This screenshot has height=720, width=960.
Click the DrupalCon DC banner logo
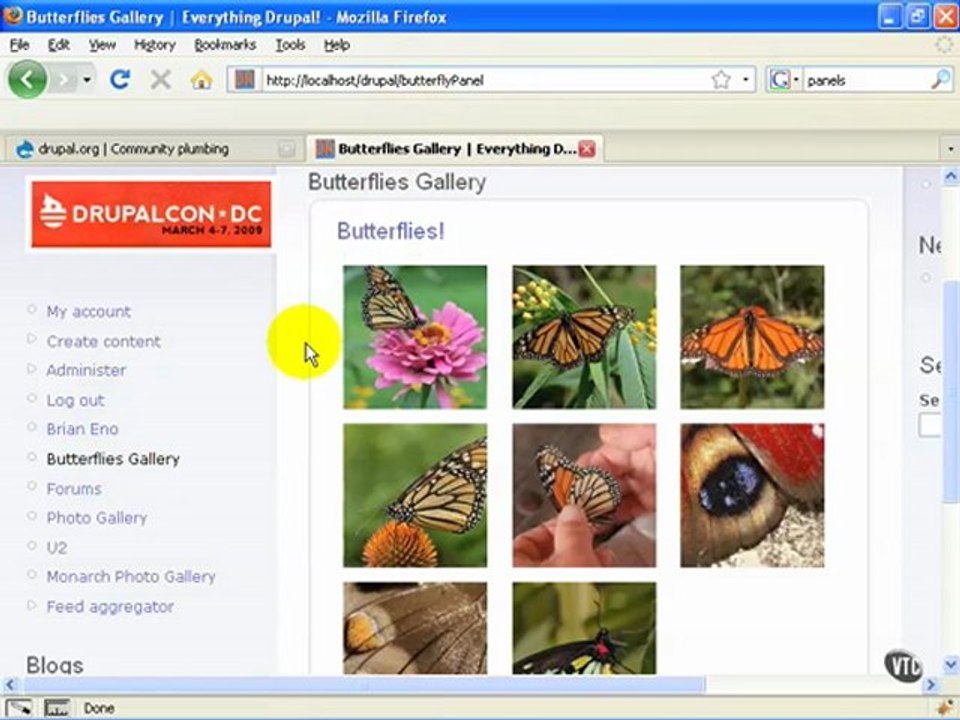tap(151, 214)
